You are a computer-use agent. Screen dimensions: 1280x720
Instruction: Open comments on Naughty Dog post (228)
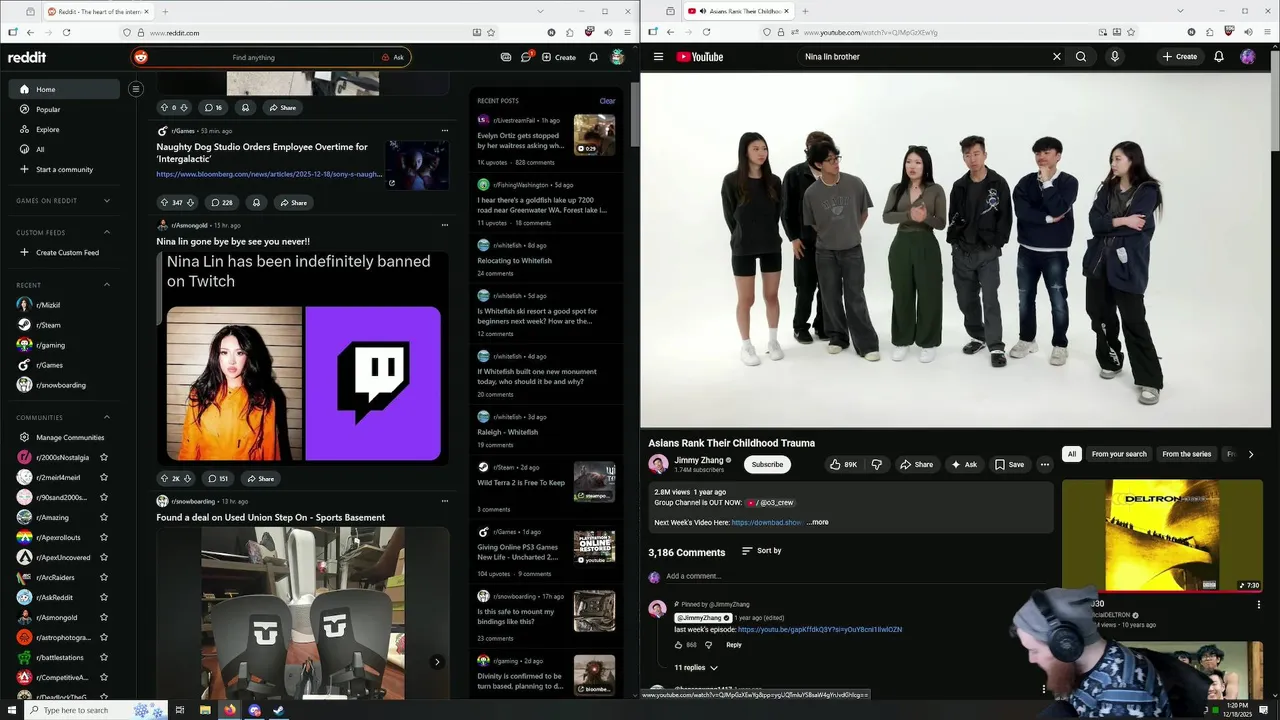222,203
